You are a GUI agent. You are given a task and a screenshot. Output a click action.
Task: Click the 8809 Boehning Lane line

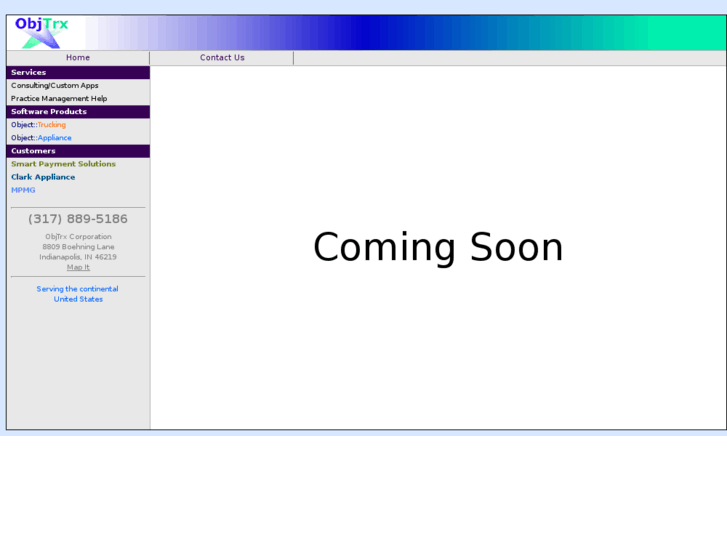click(78, 247)
